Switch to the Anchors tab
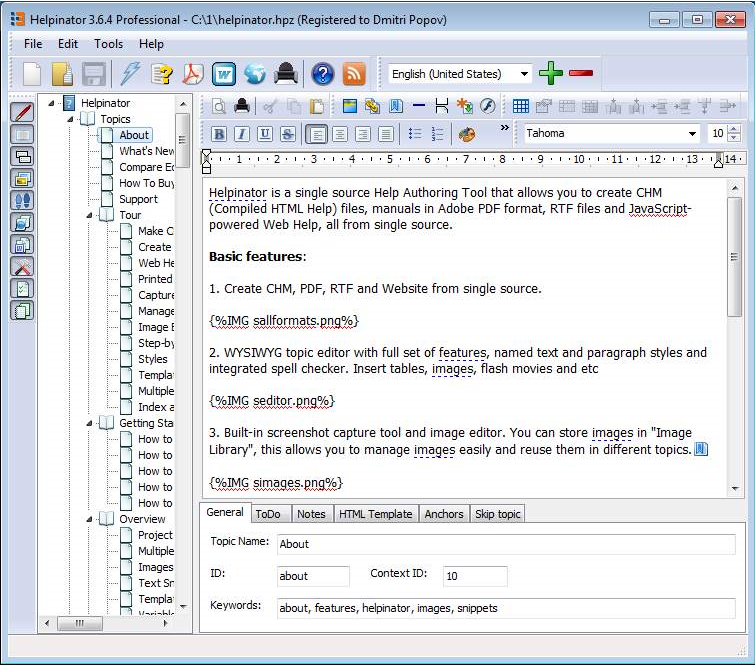The width and height of the screenshot is (755, 666). 444,514
